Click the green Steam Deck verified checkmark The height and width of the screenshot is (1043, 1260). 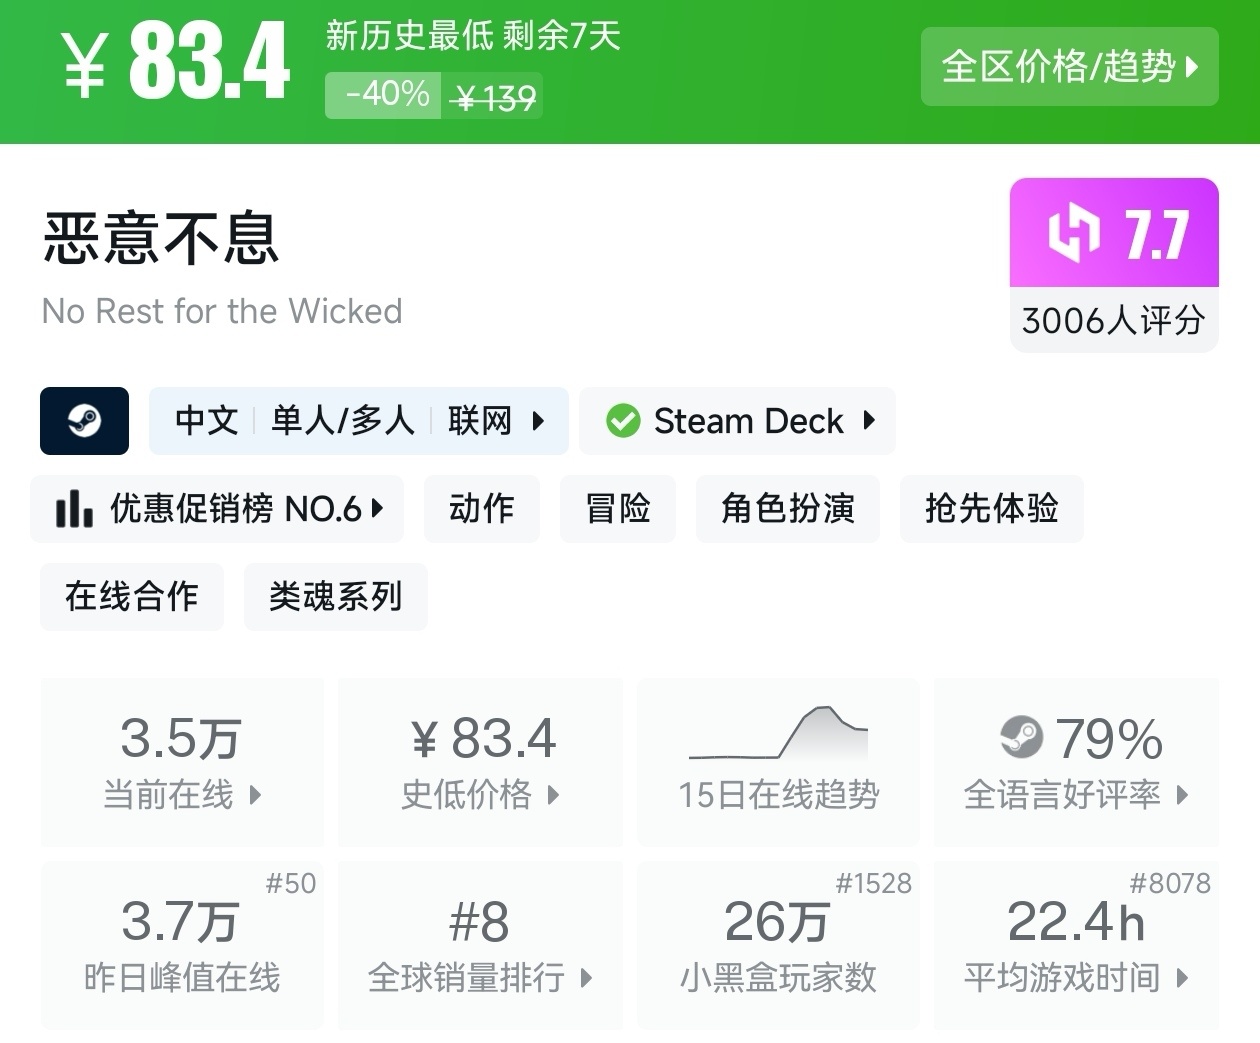(623, 421)
